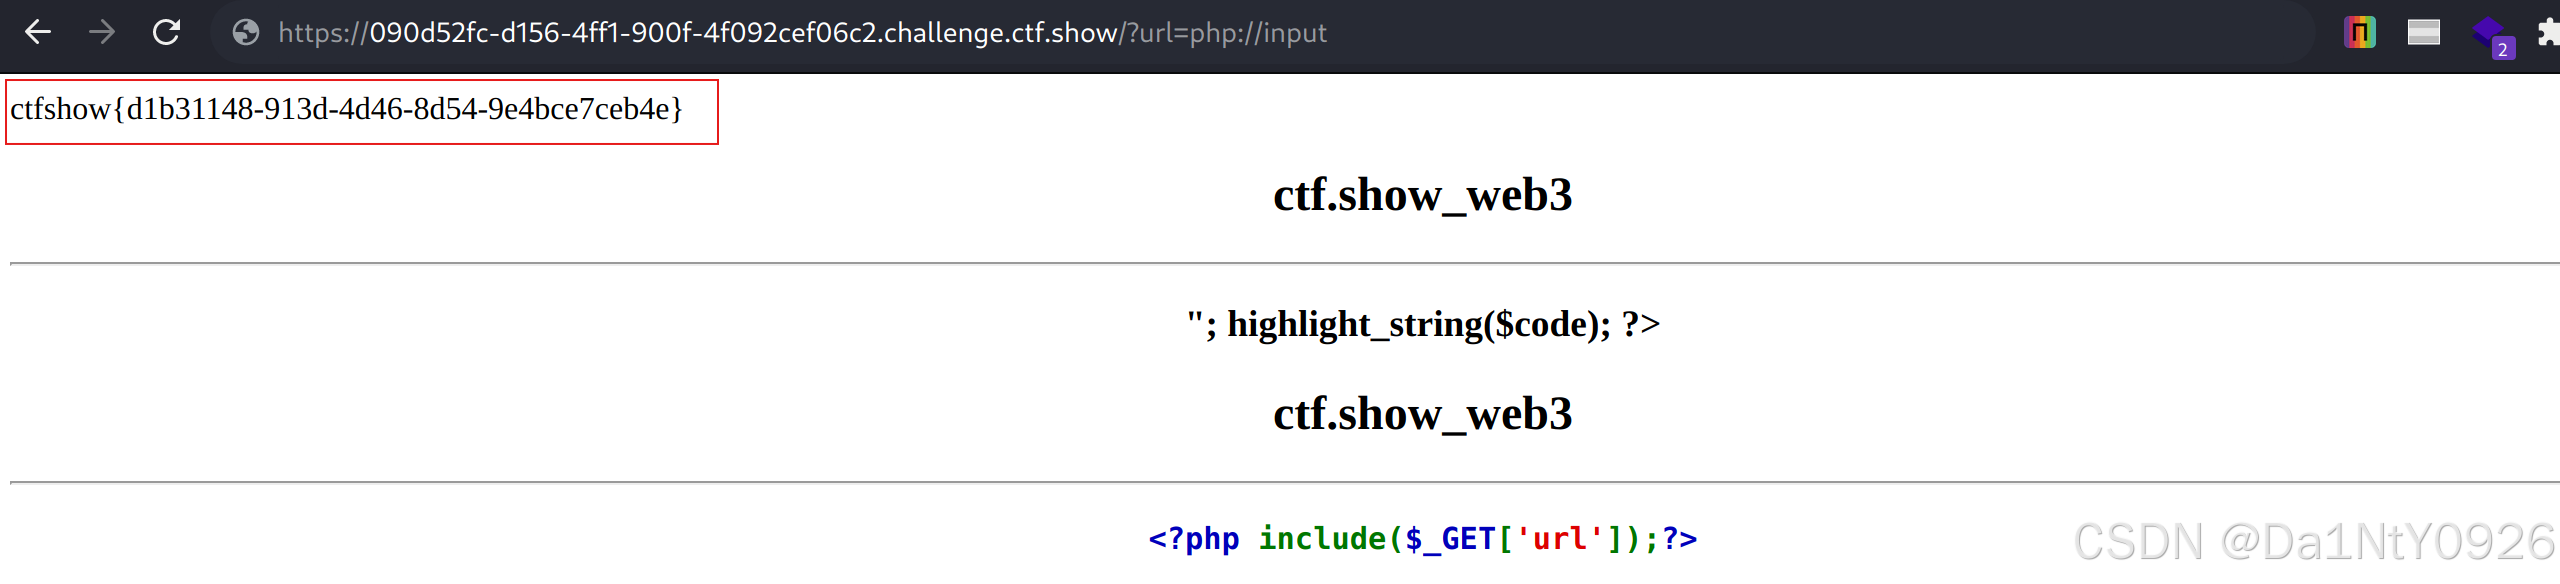
Task: Open the puzzle-piece extensions menu
Action: [x=2549, y=33]
